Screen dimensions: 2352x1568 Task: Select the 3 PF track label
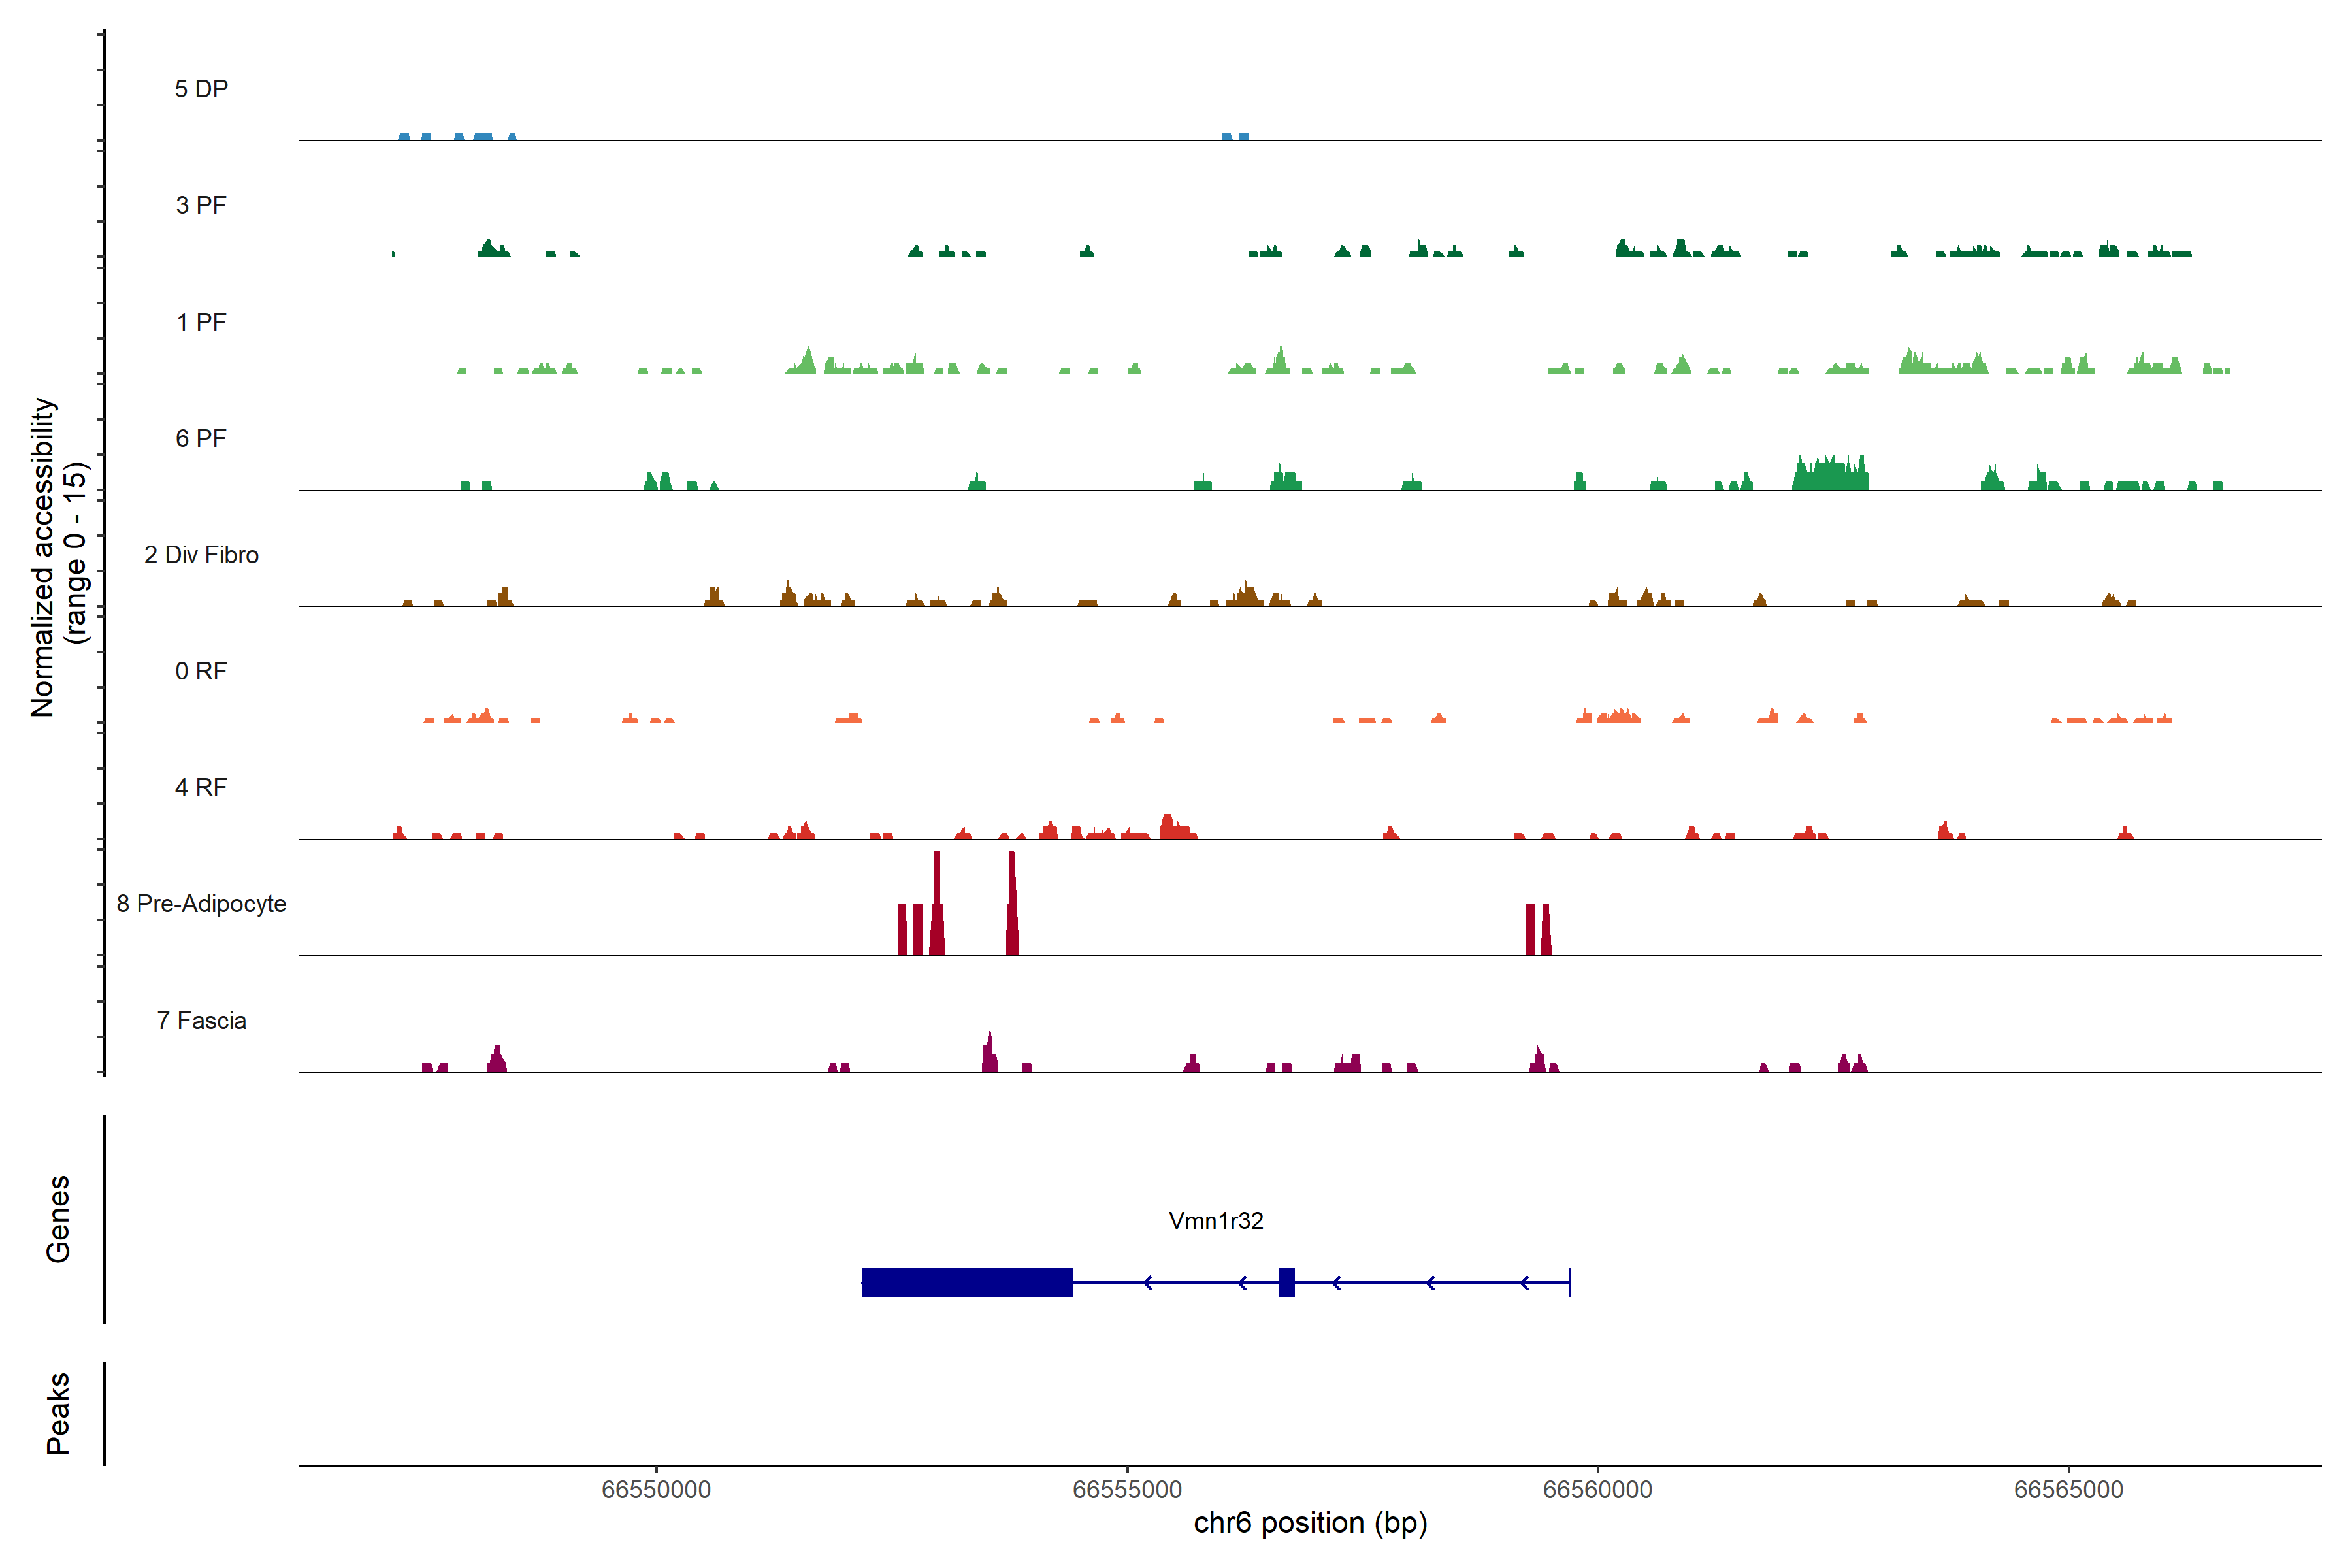click(201, 205)
